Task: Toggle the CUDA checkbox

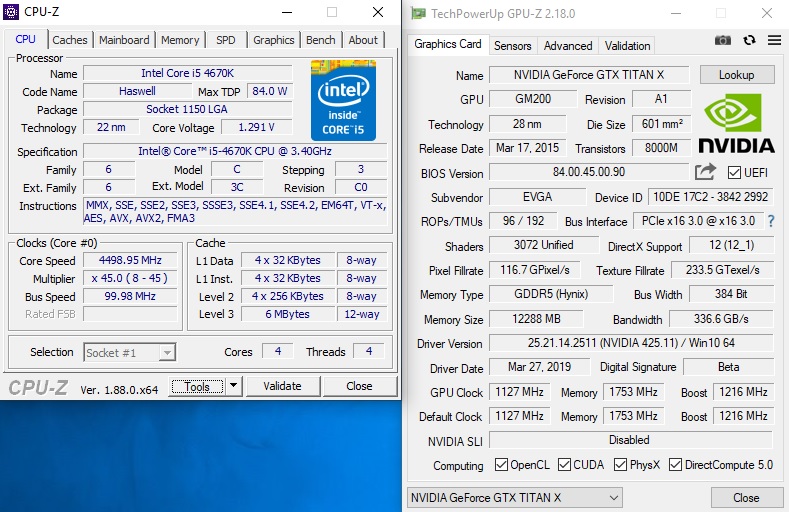Action: click(565, 465)
